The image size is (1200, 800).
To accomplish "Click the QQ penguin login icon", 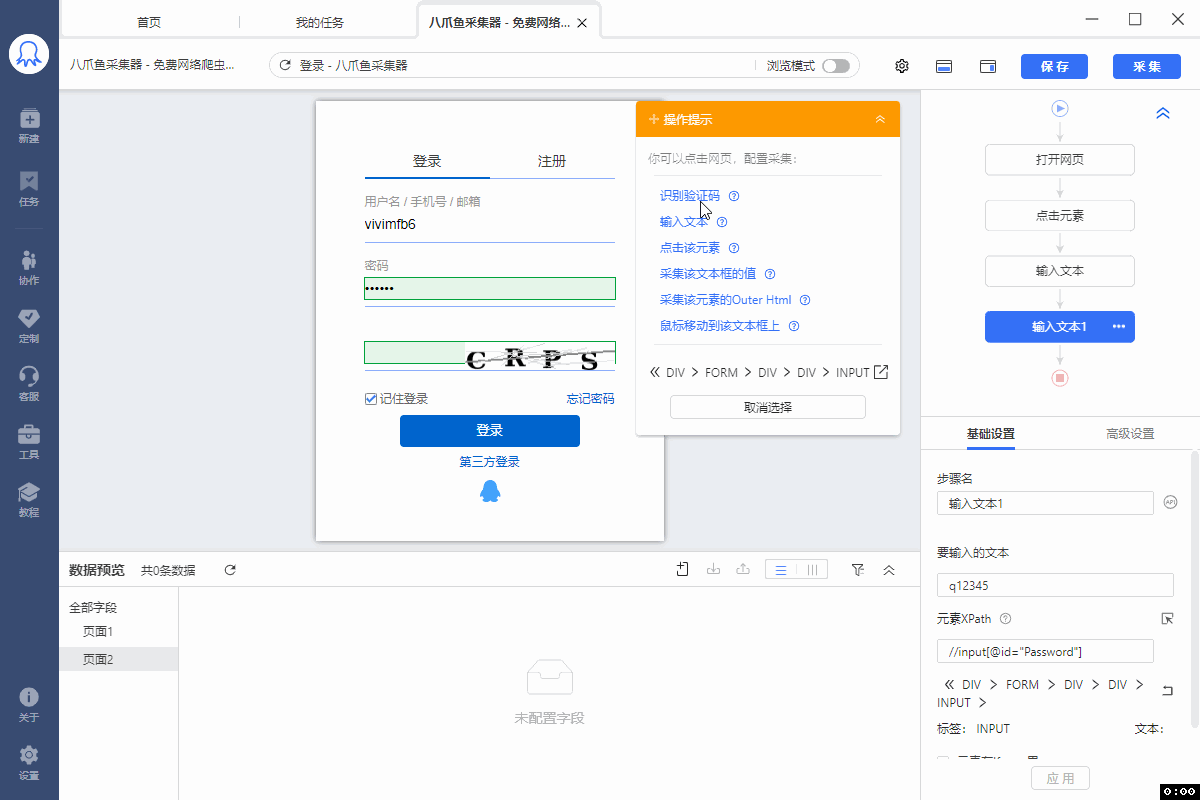I will (490, 491).
